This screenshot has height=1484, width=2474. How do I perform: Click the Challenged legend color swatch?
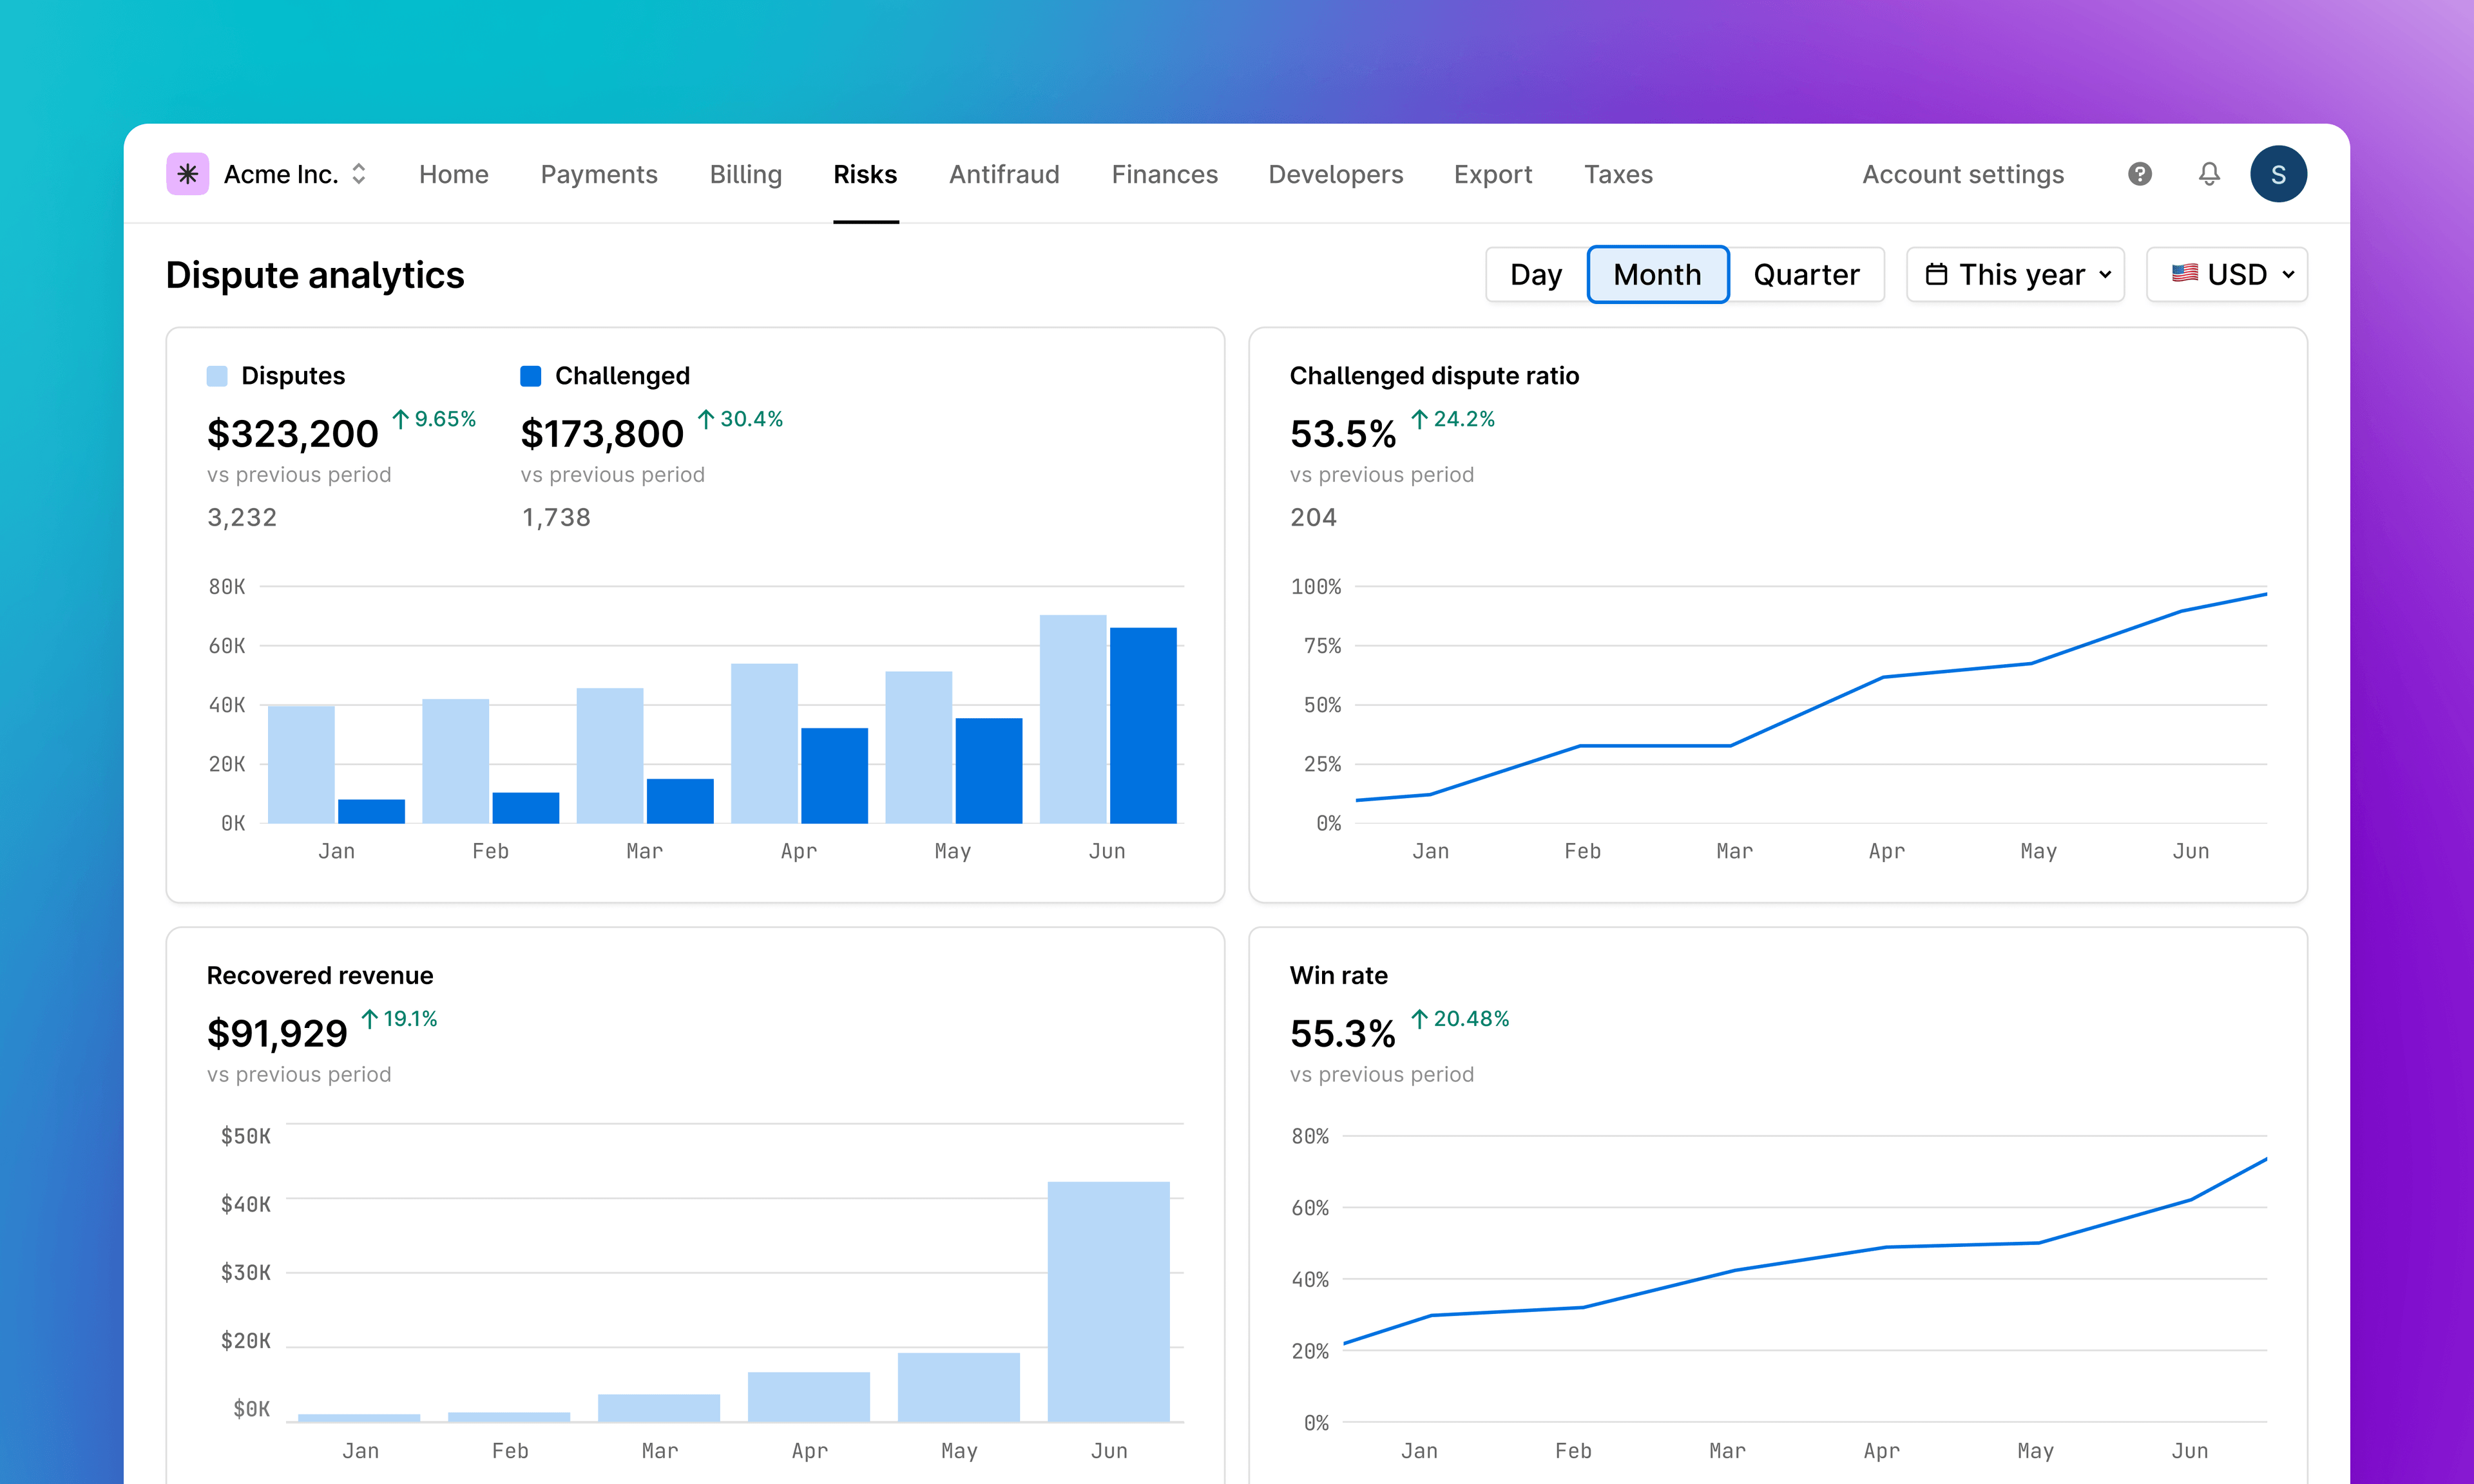[x=531, y=375]
